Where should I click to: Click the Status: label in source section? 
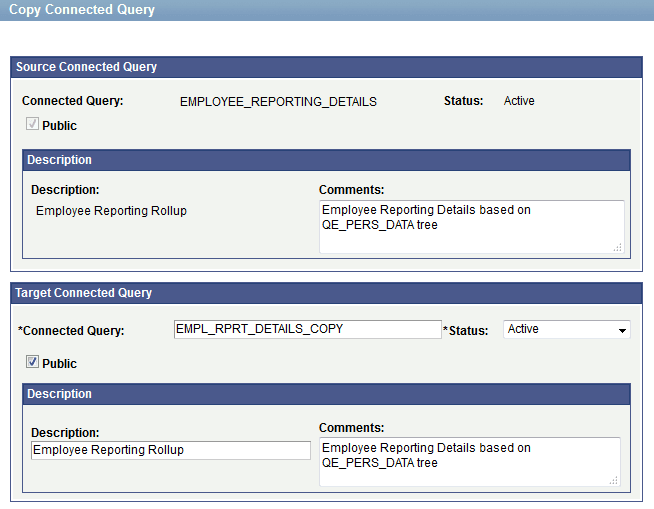(463, 101)
